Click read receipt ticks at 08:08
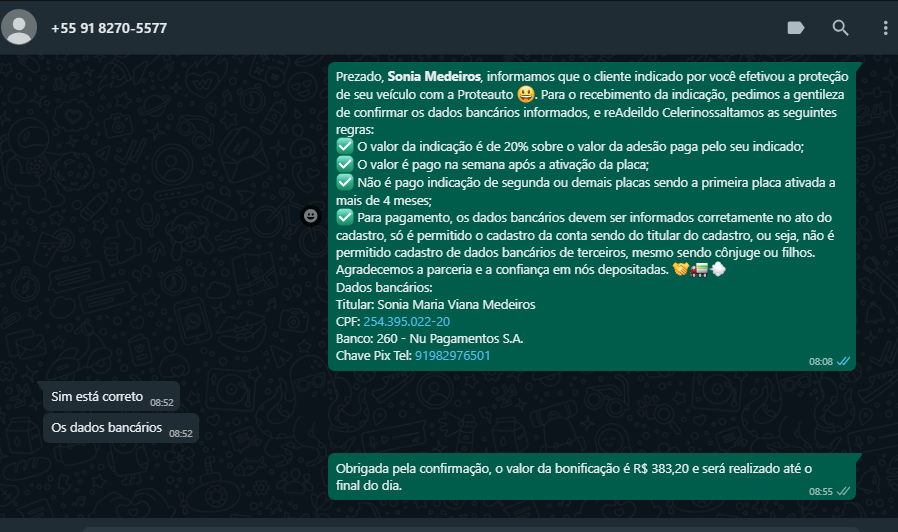The height and width of the screenshot is (532, 898). [x=843, y=361]
